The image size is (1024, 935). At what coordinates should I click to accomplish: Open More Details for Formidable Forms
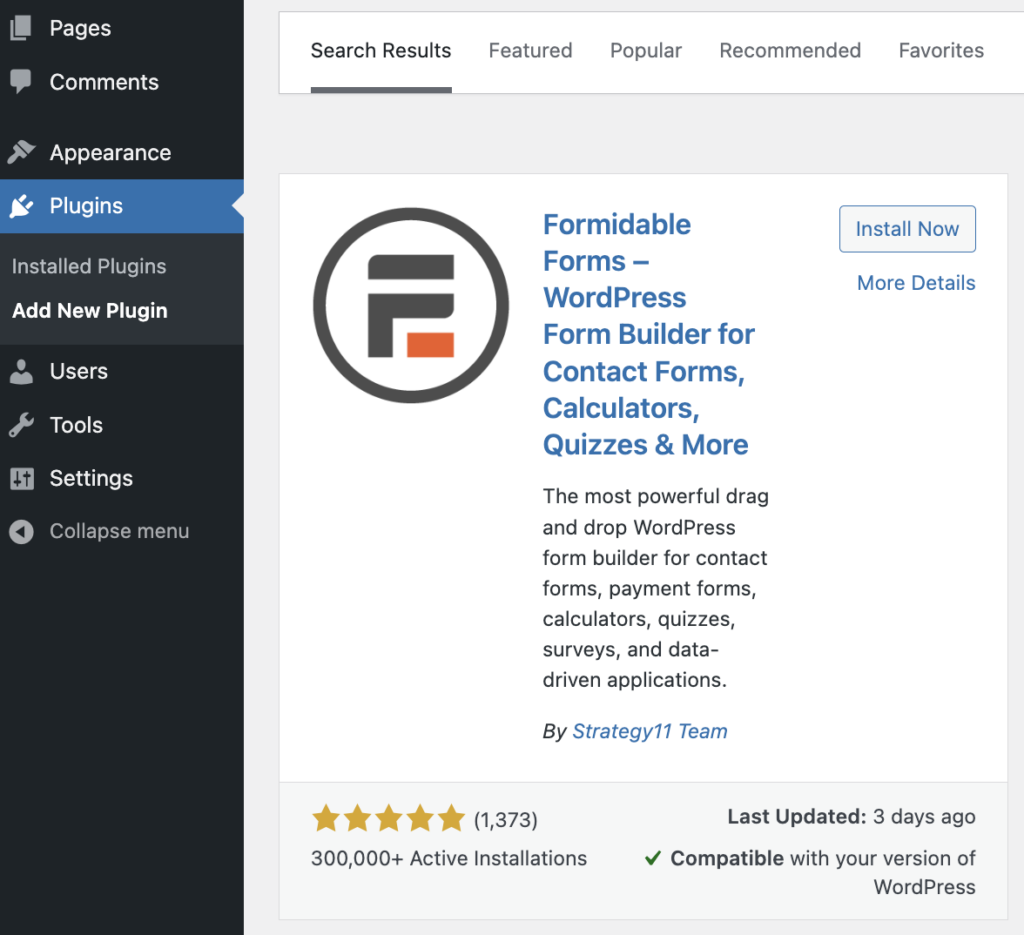coord(916,283)
